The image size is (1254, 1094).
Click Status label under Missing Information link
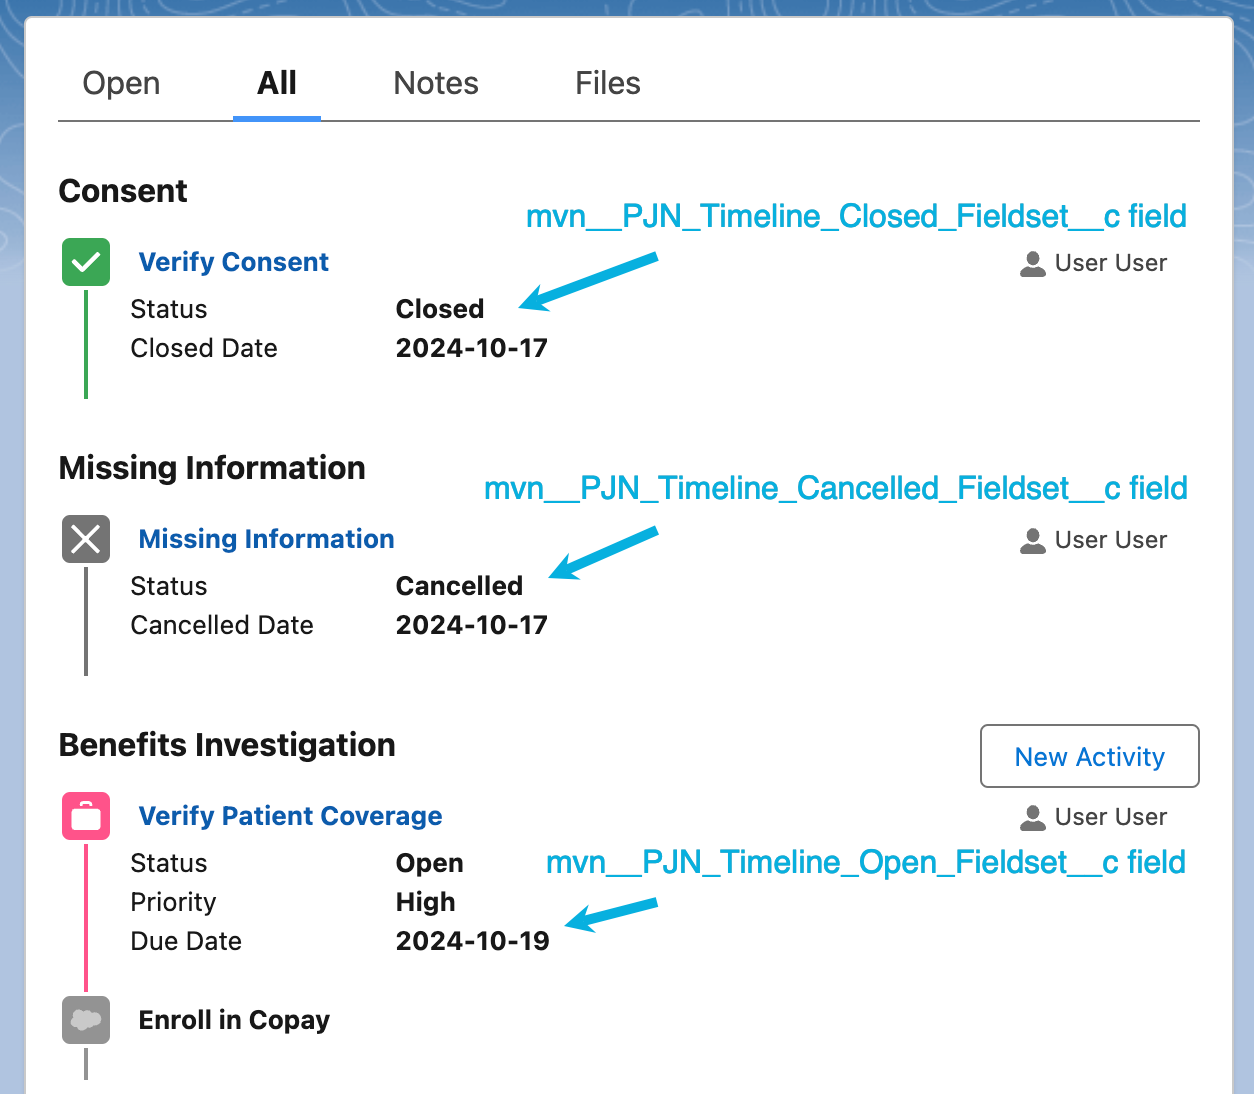169,586
